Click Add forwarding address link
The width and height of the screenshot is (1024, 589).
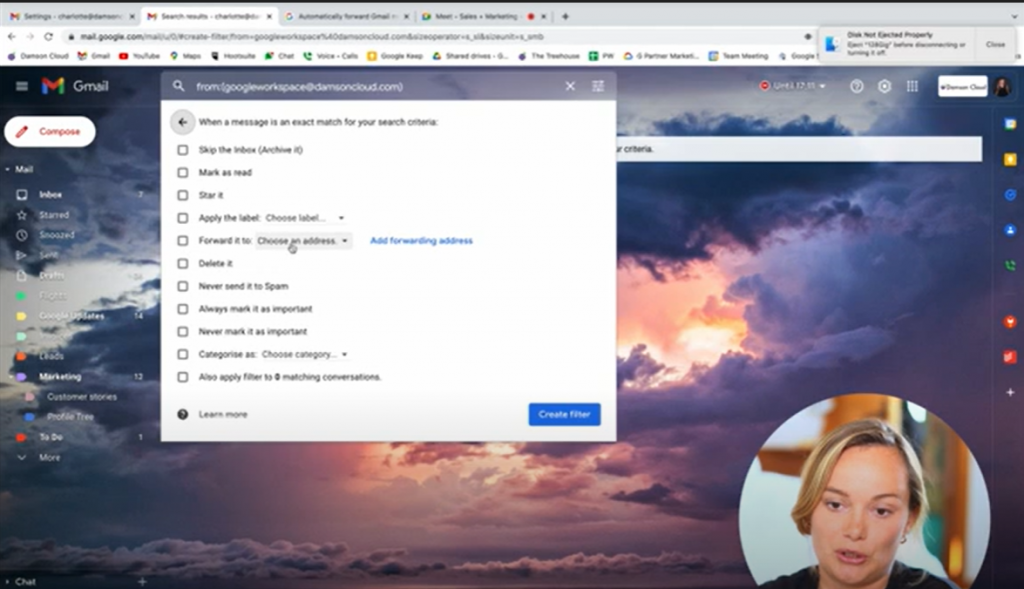tap(421, 240)
